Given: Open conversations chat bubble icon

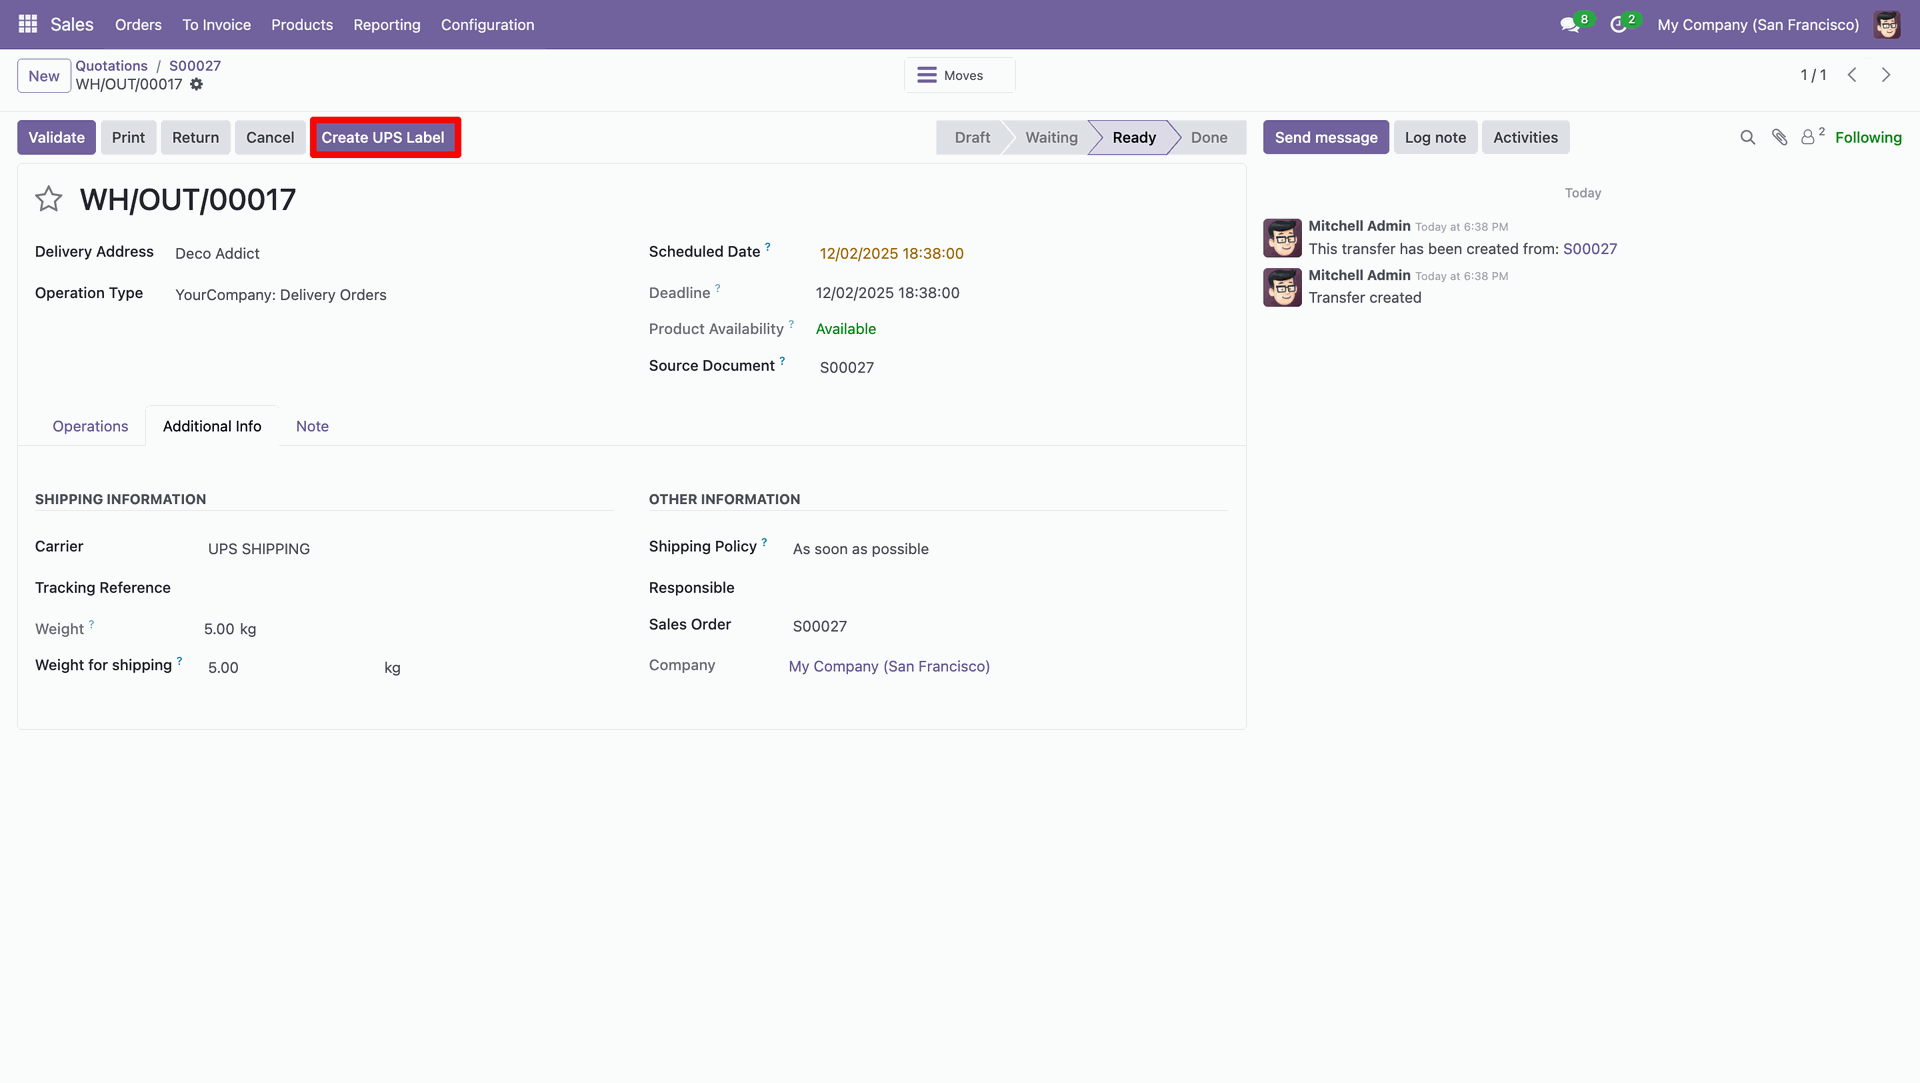Looking at the screenshot, I should point(1569,25).
